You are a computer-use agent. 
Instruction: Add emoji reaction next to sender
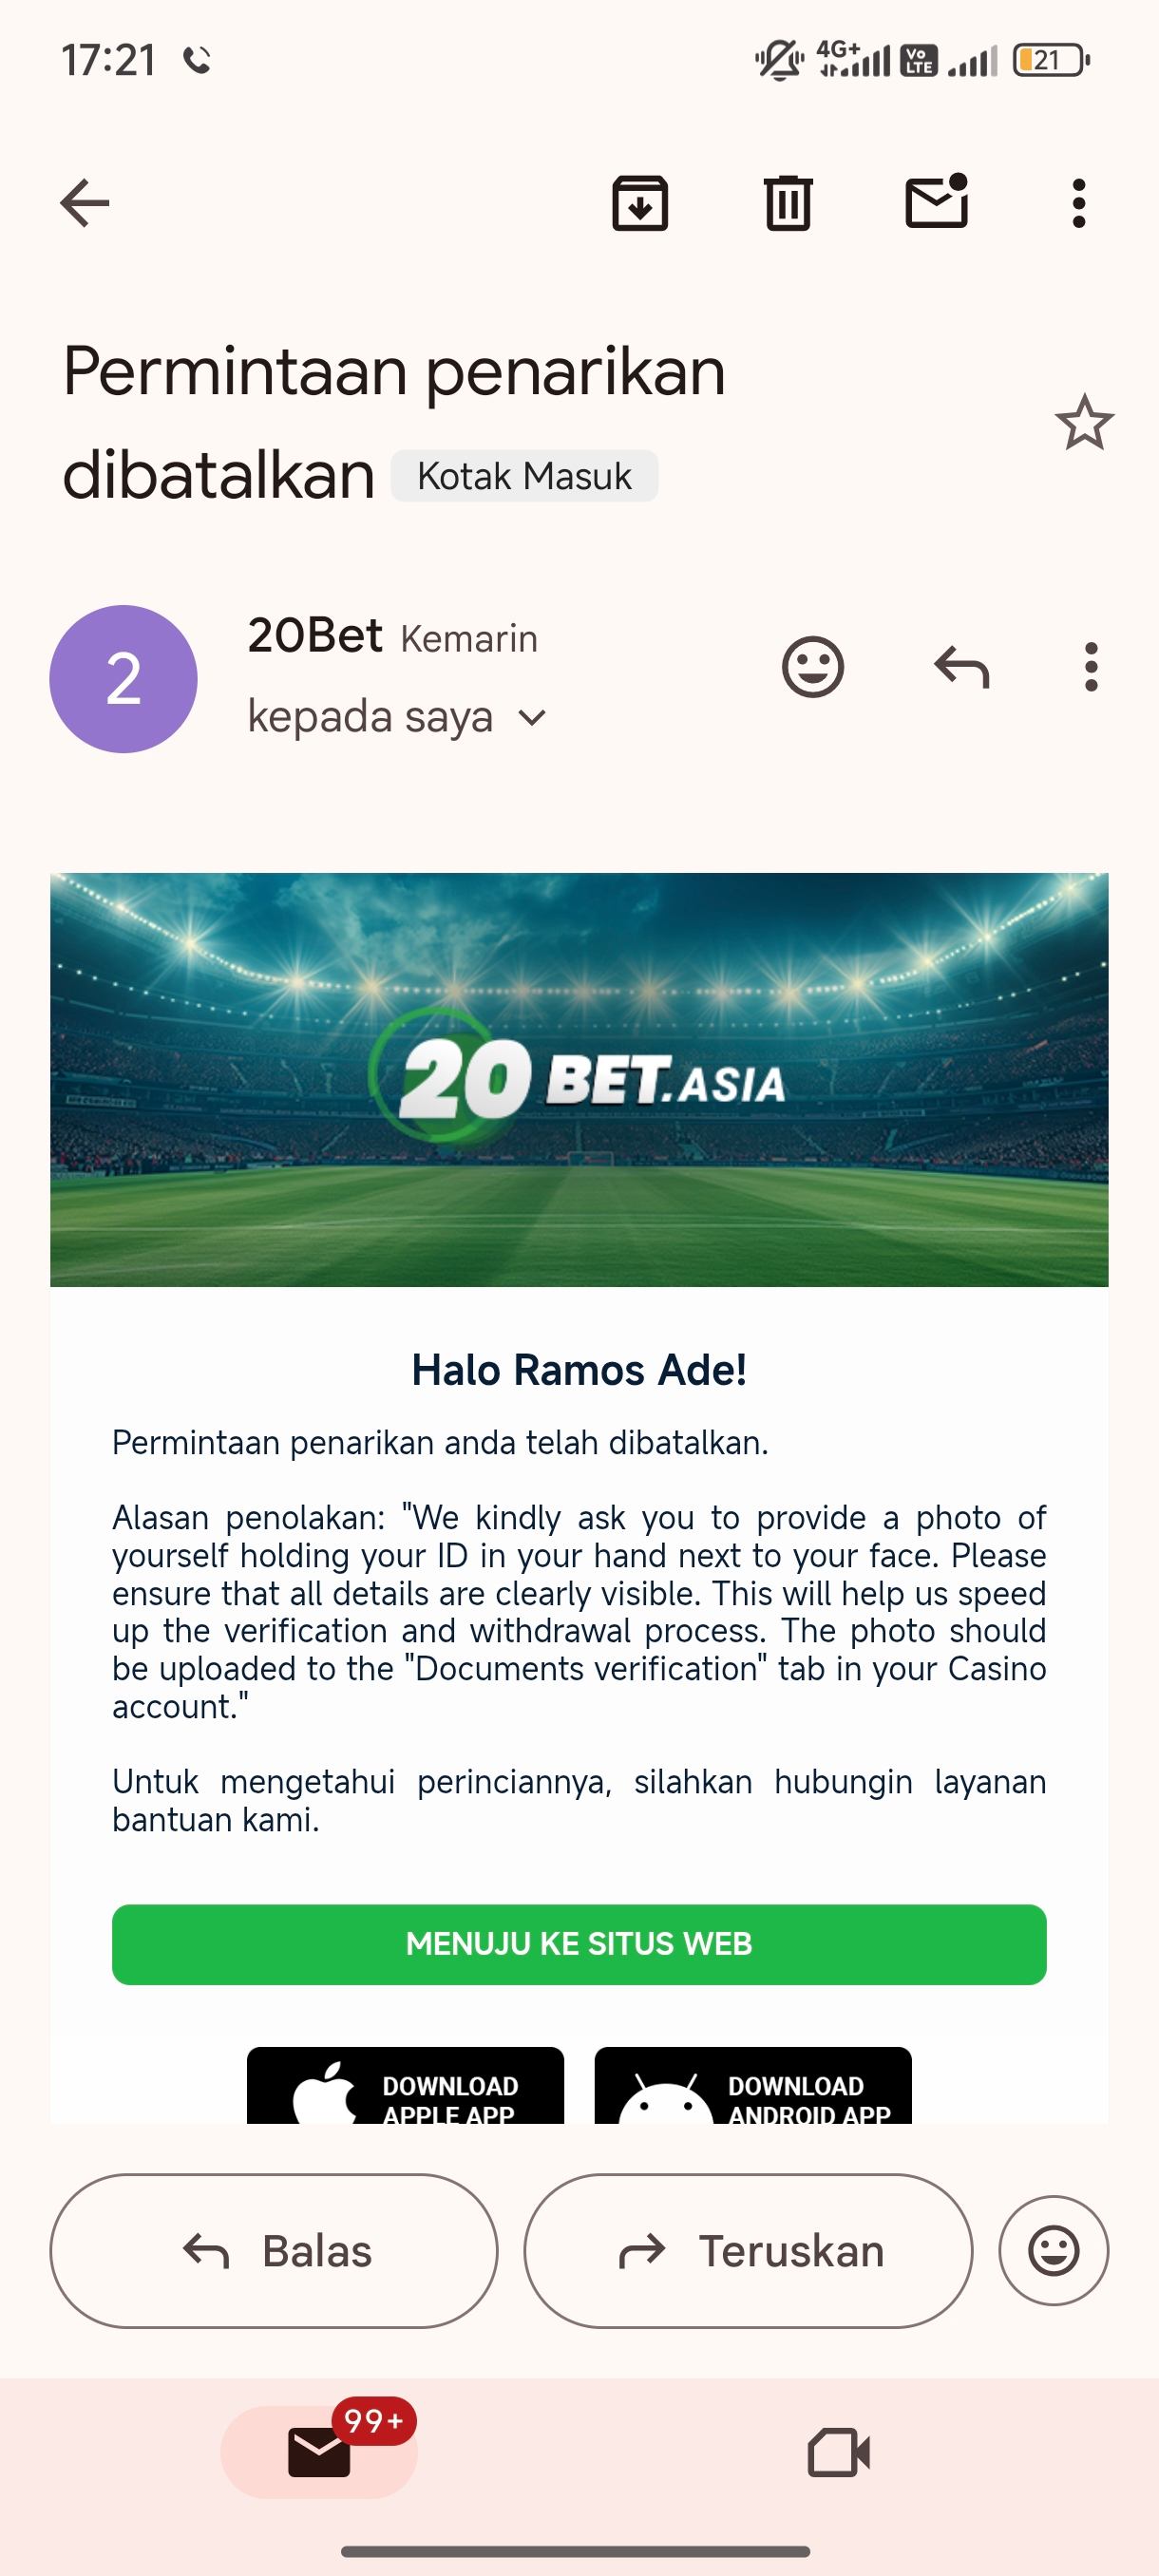point(813,667)
